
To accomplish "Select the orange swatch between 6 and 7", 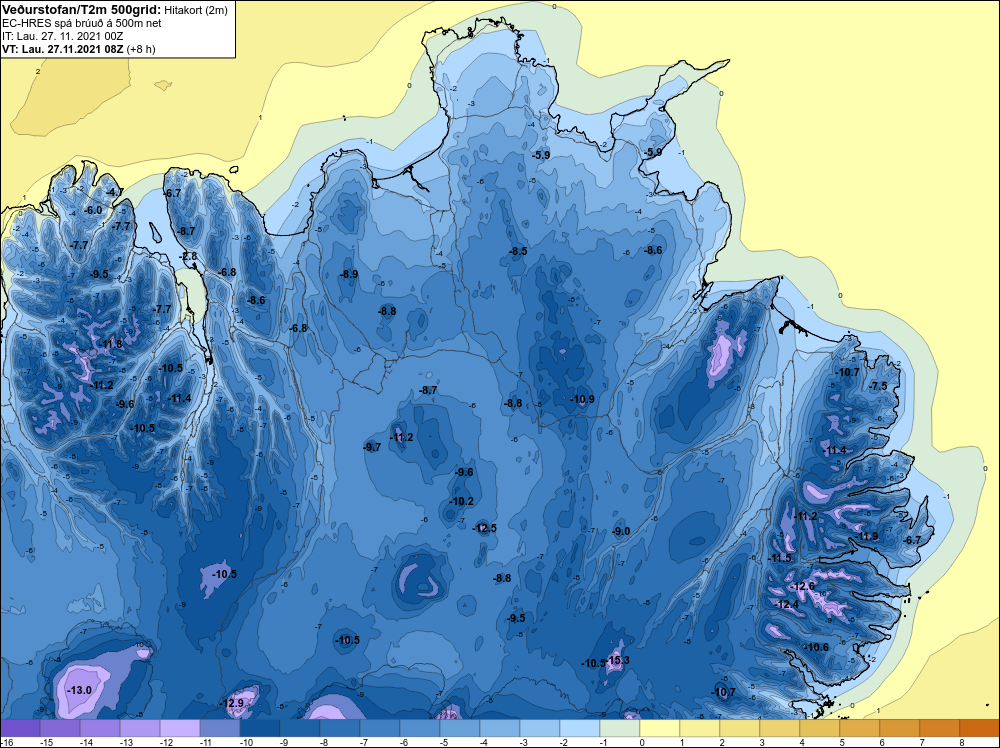I will coord(900,728).
